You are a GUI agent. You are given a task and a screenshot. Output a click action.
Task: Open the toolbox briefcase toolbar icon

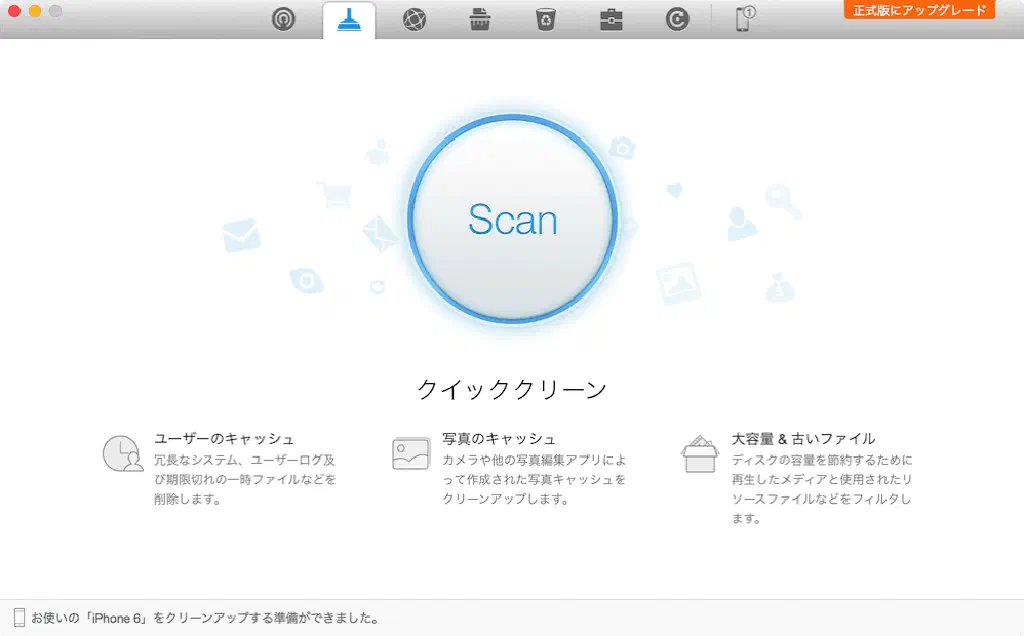click(611, 19)
